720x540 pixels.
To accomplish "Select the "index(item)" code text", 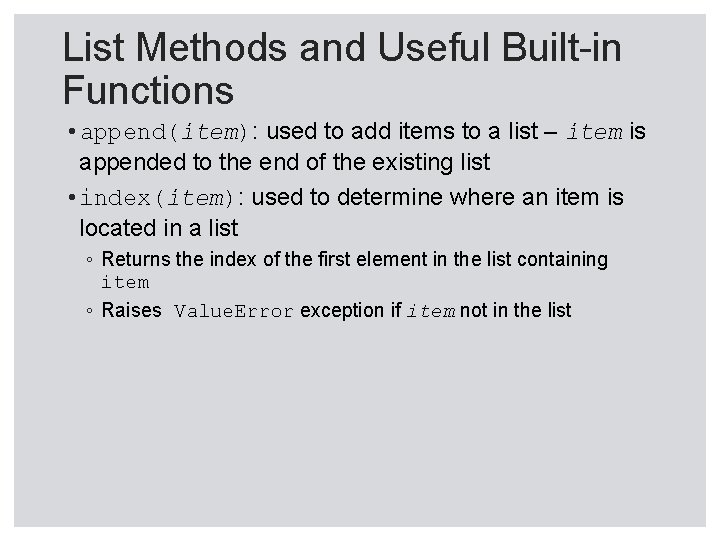I will pyautogui.click(x=159, y=198).
